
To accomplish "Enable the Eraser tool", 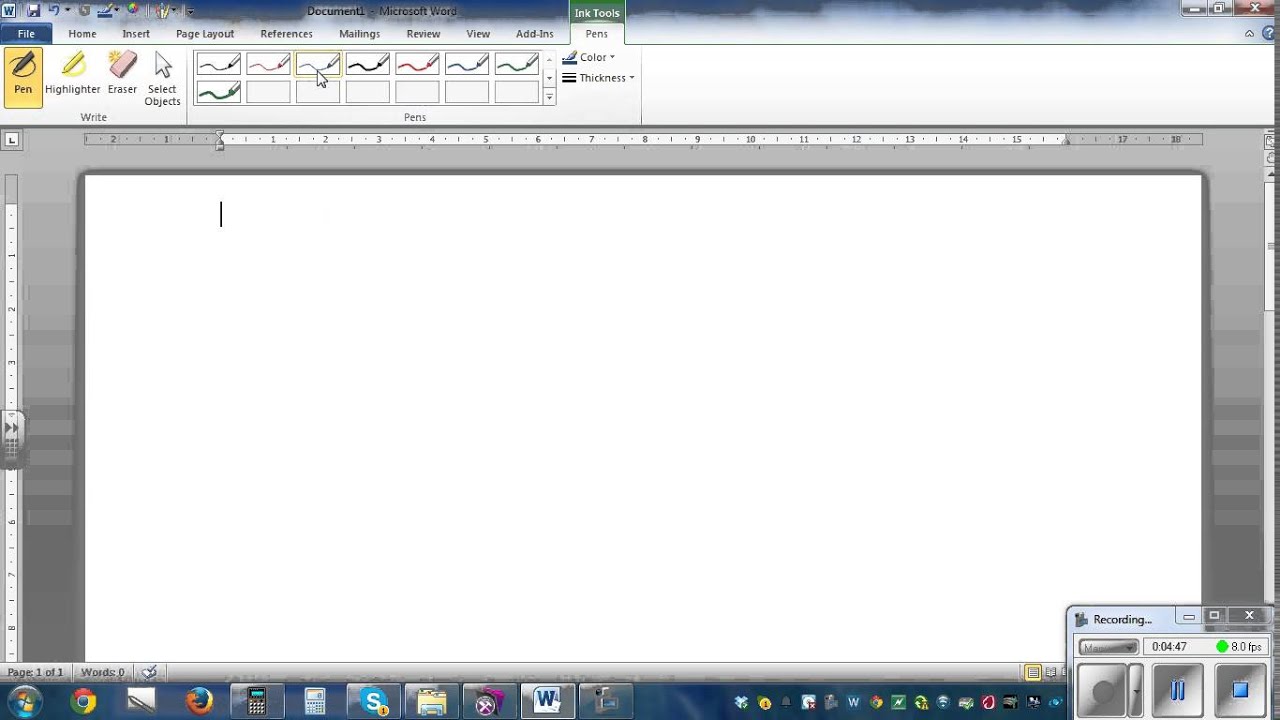I will click(x=122, y=76).
